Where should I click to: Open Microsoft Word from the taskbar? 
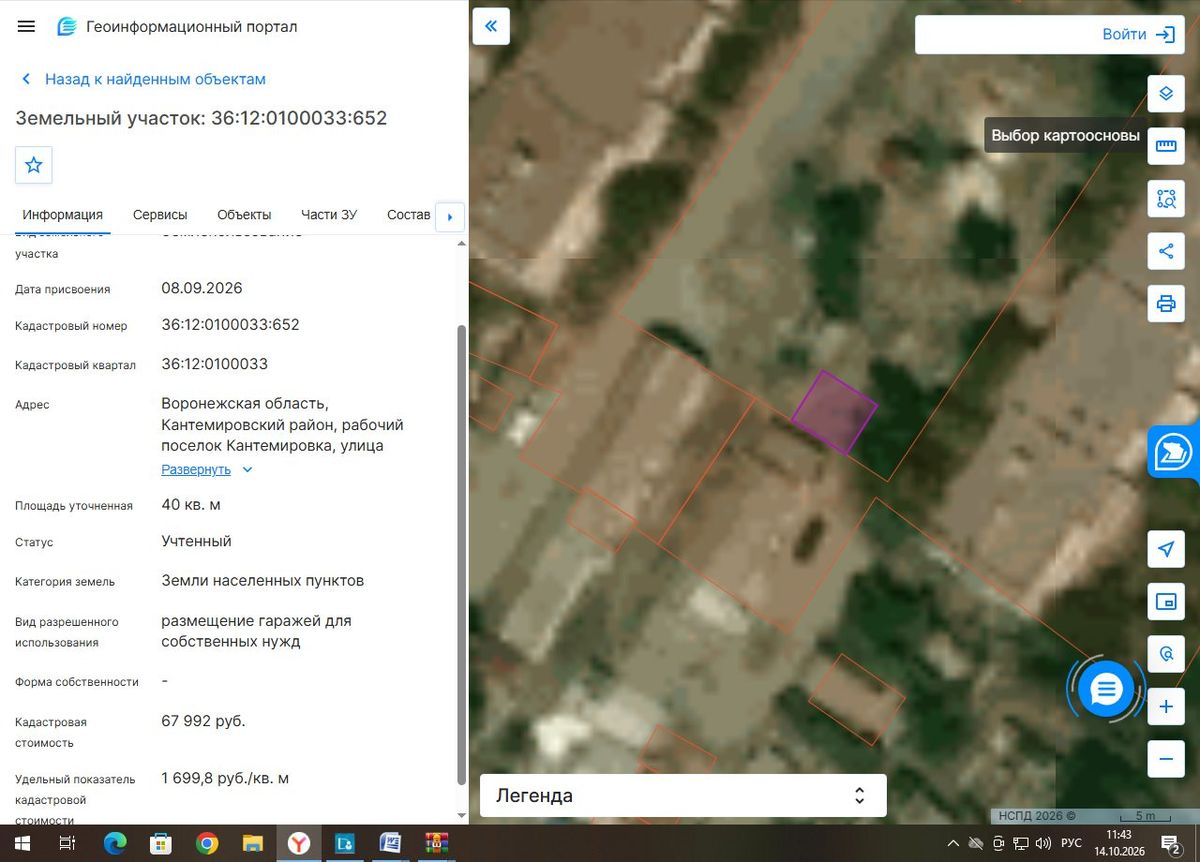[390, 843]
